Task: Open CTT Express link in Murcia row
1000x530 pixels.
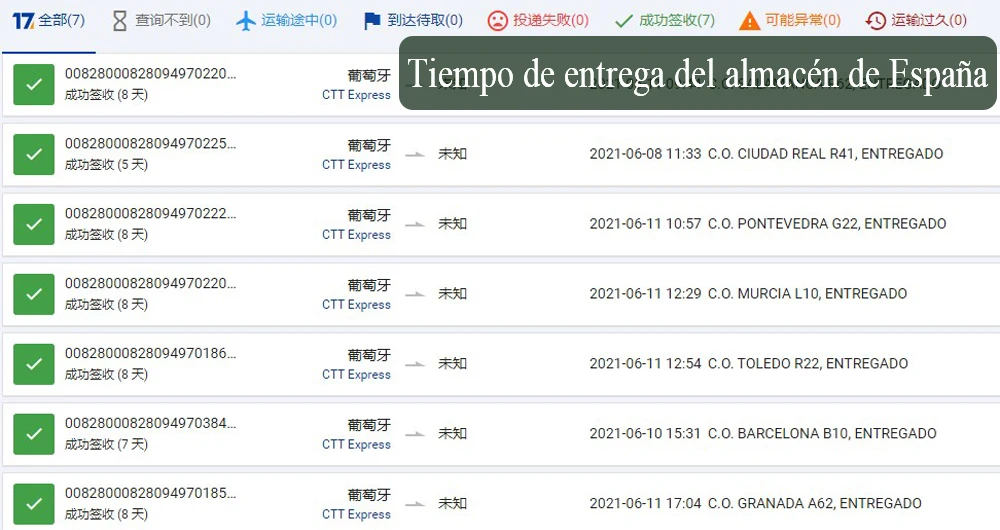Action: [357, 304]
